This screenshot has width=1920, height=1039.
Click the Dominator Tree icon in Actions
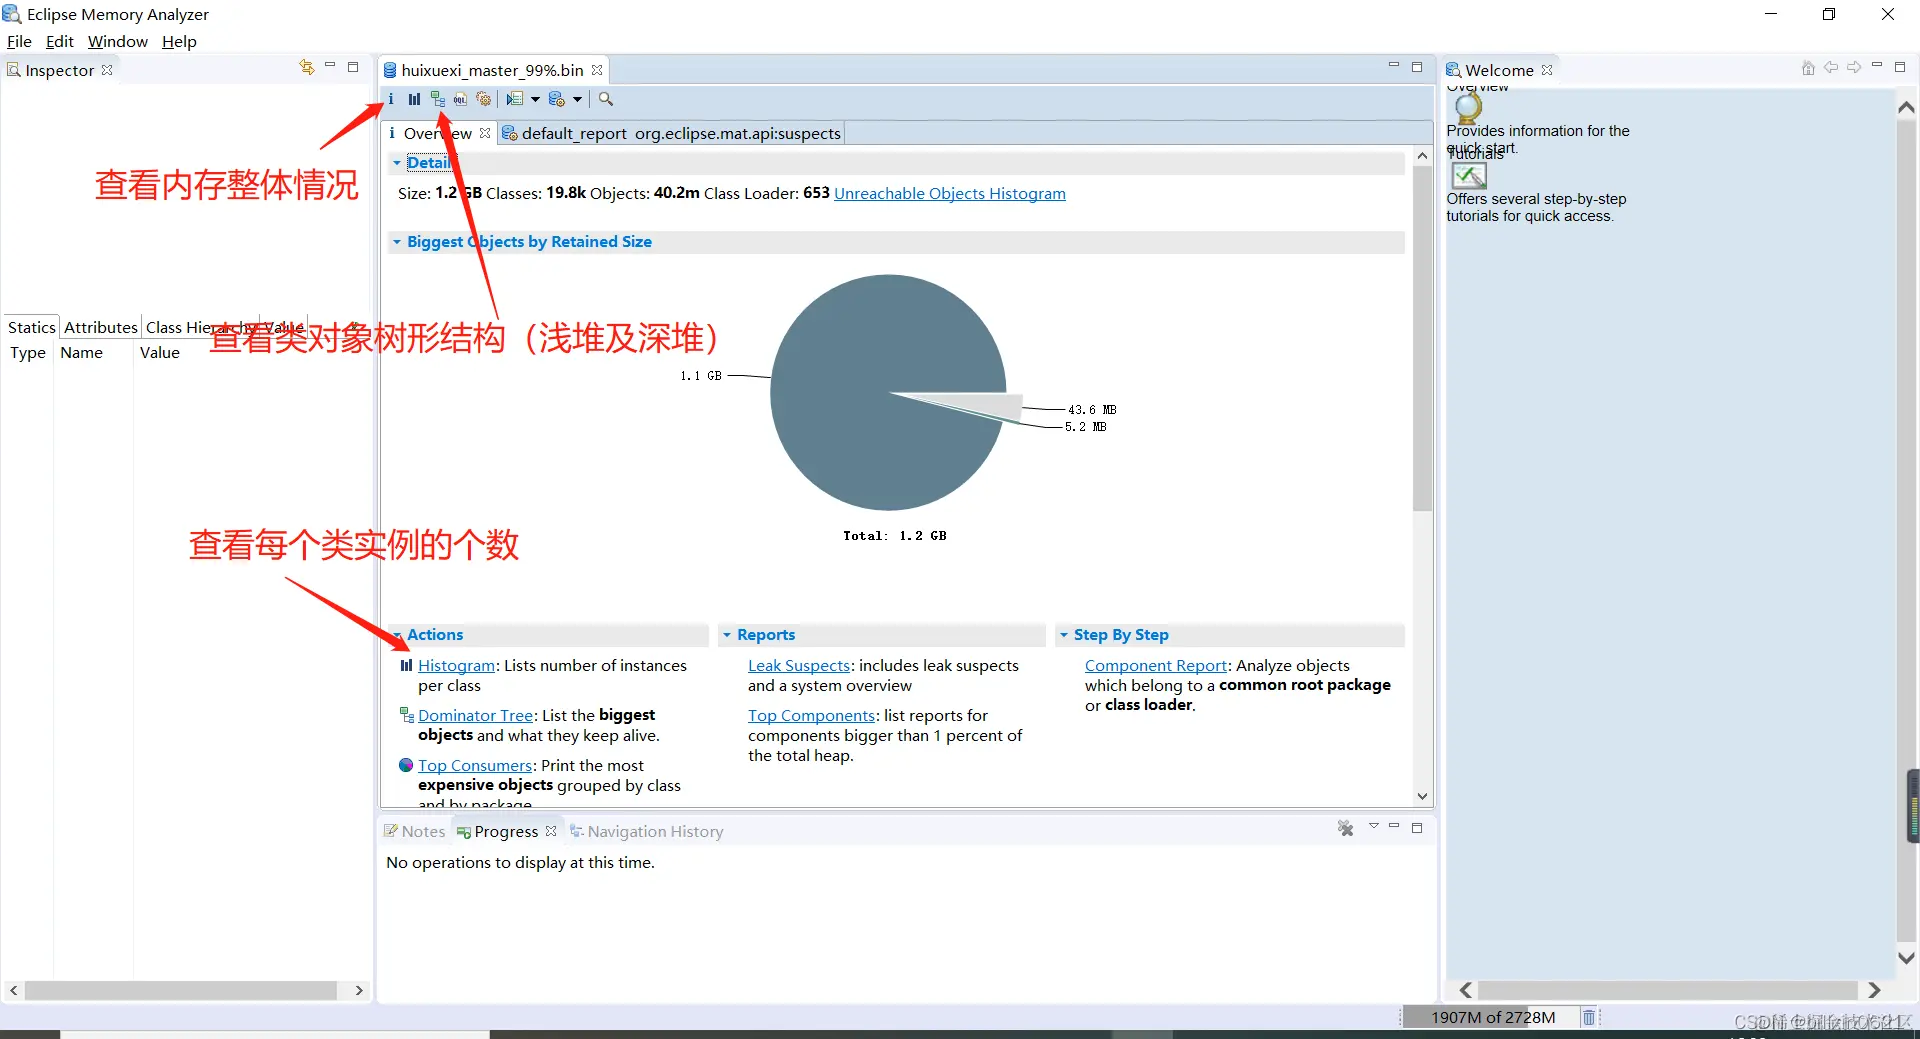[406, 715]
